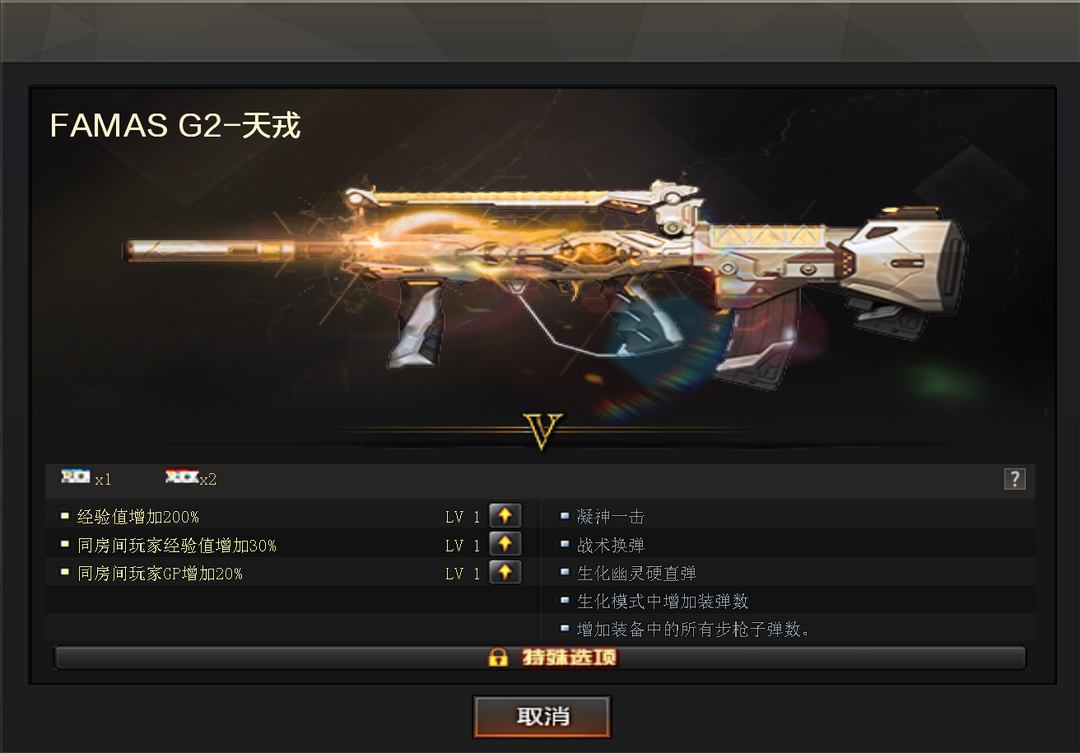Click the 同房间玩家经验值增加30% label
Screen dimensions: 1080x753
tap(177, 546)
